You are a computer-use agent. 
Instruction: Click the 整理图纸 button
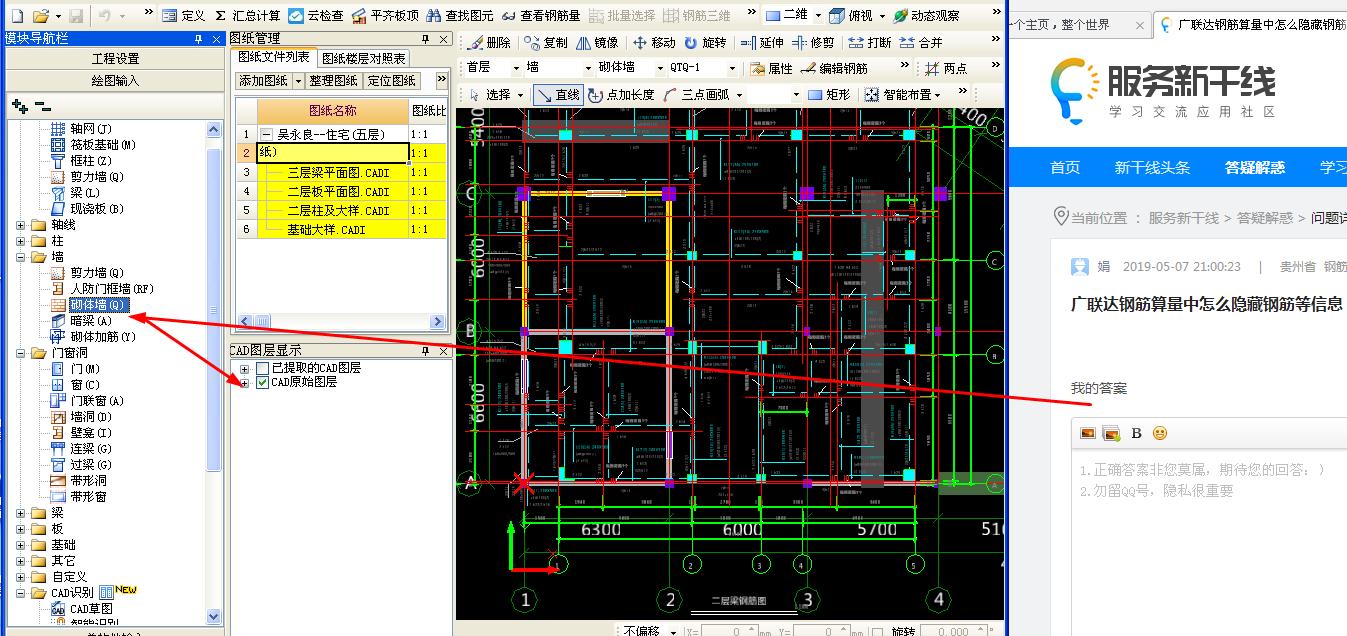(333, 80)
